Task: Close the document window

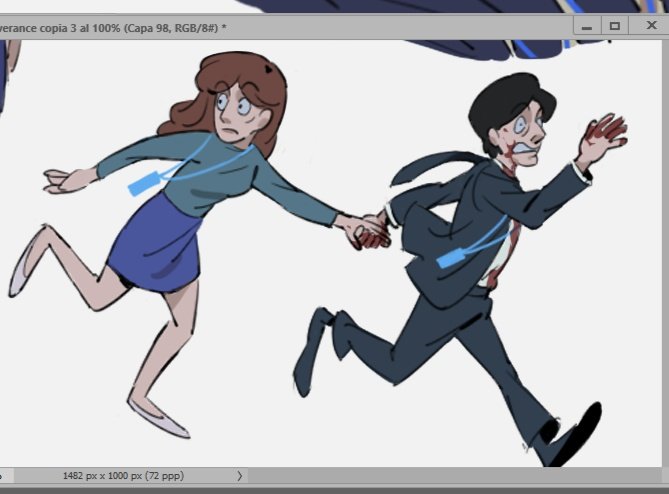Action: [x=651, y=26]
